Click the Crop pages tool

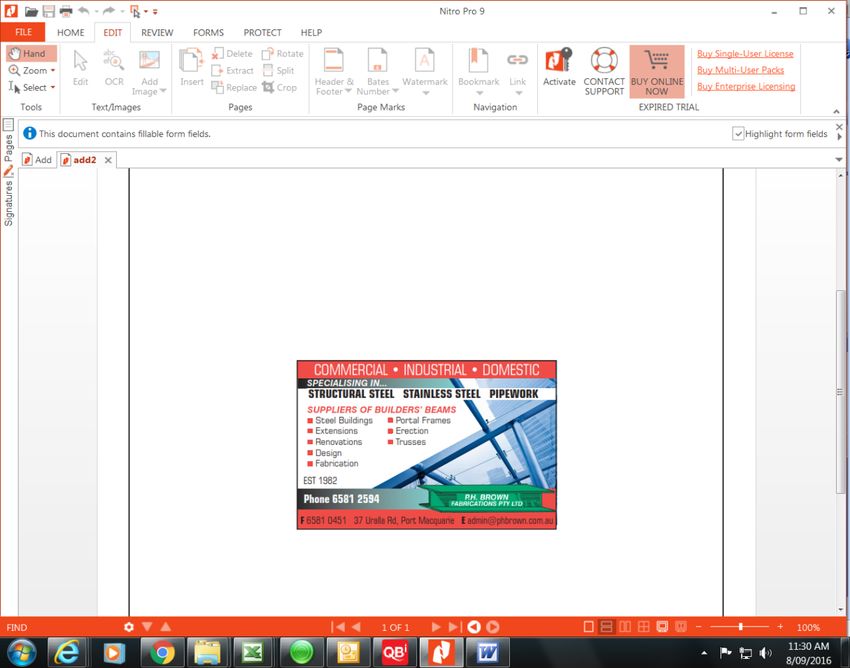click(x=279, y=87)
